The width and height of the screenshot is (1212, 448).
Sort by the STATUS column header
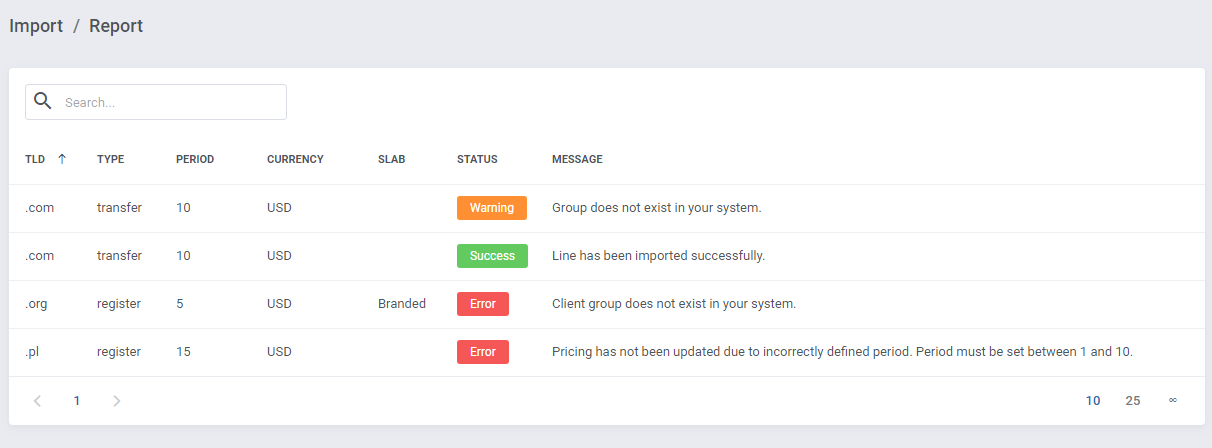pyautogui.click(x=477, y=159)
